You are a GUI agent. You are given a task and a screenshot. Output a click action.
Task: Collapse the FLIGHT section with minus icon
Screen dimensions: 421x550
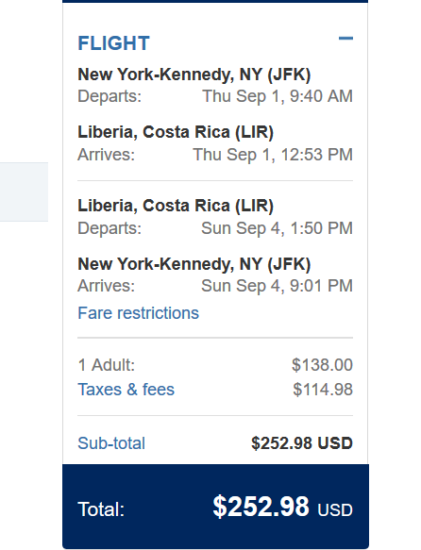coord(346,39)
